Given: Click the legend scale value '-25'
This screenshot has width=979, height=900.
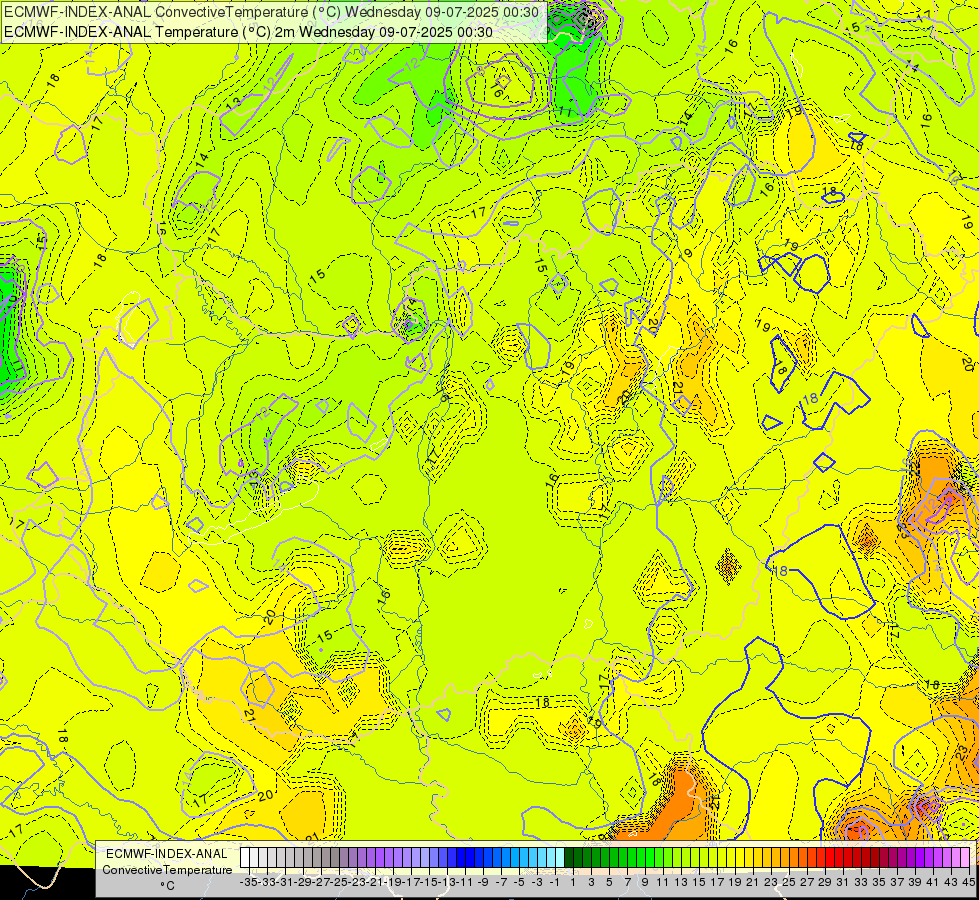Looking at the screenshot, I should [340, 882].
